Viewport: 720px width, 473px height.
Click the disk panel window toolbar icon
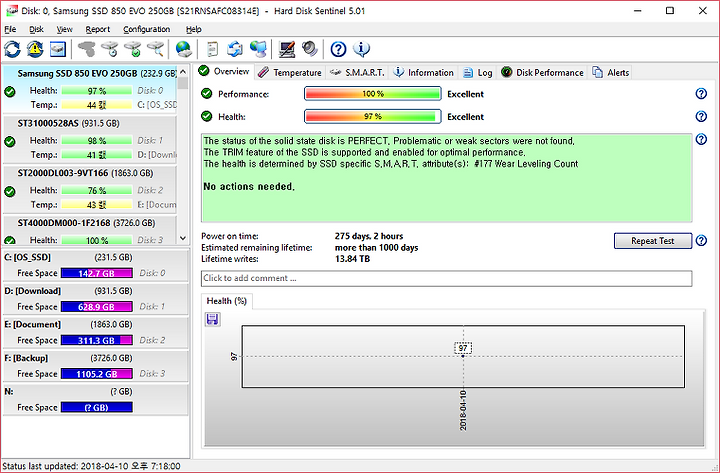tap(57, 49)
